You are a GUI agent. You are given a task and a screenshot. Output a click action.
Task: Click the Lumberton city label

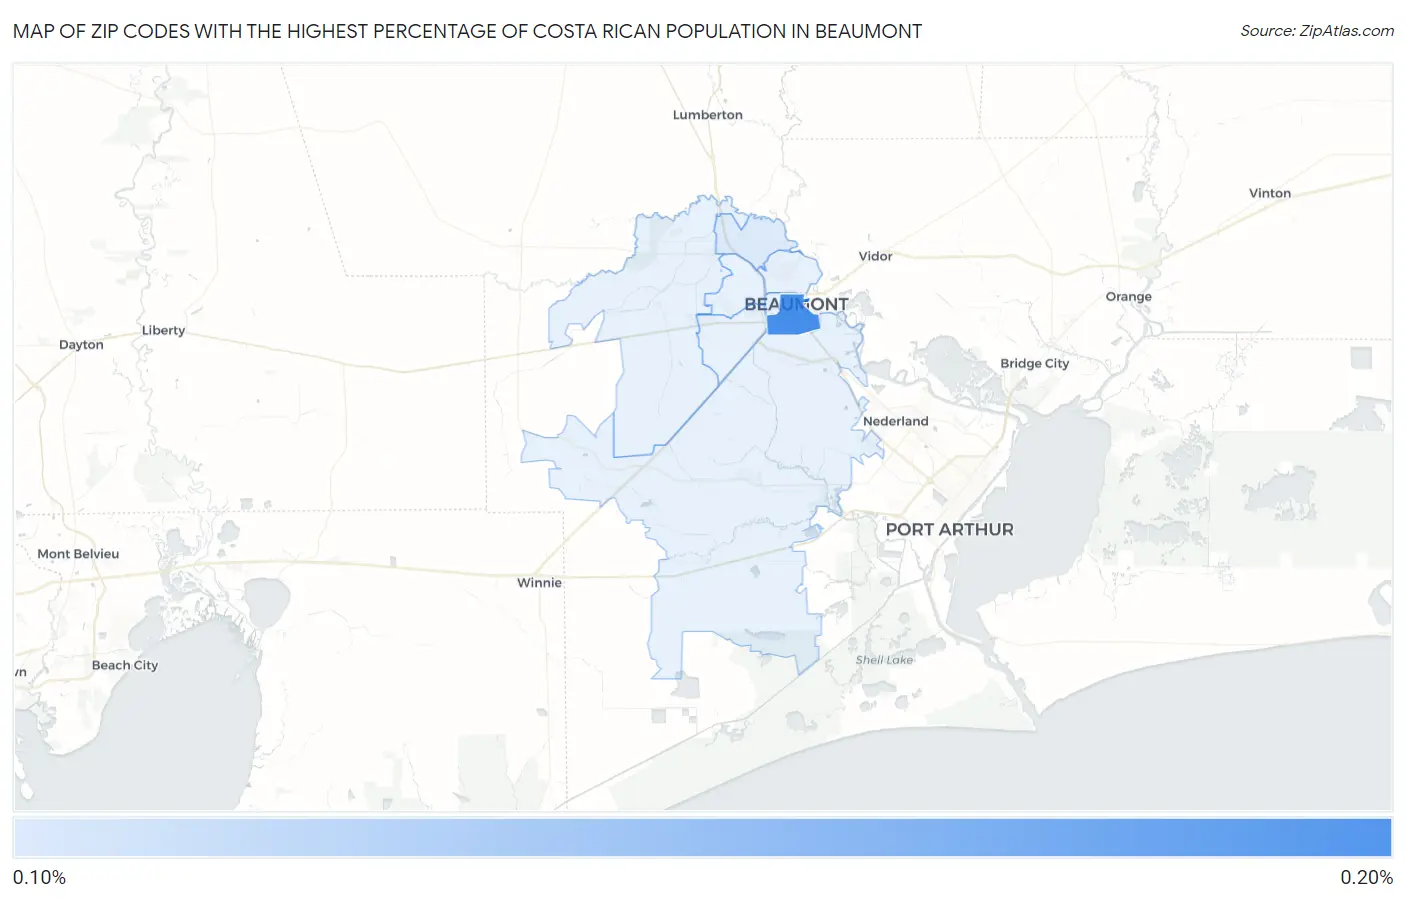(708, 115)
